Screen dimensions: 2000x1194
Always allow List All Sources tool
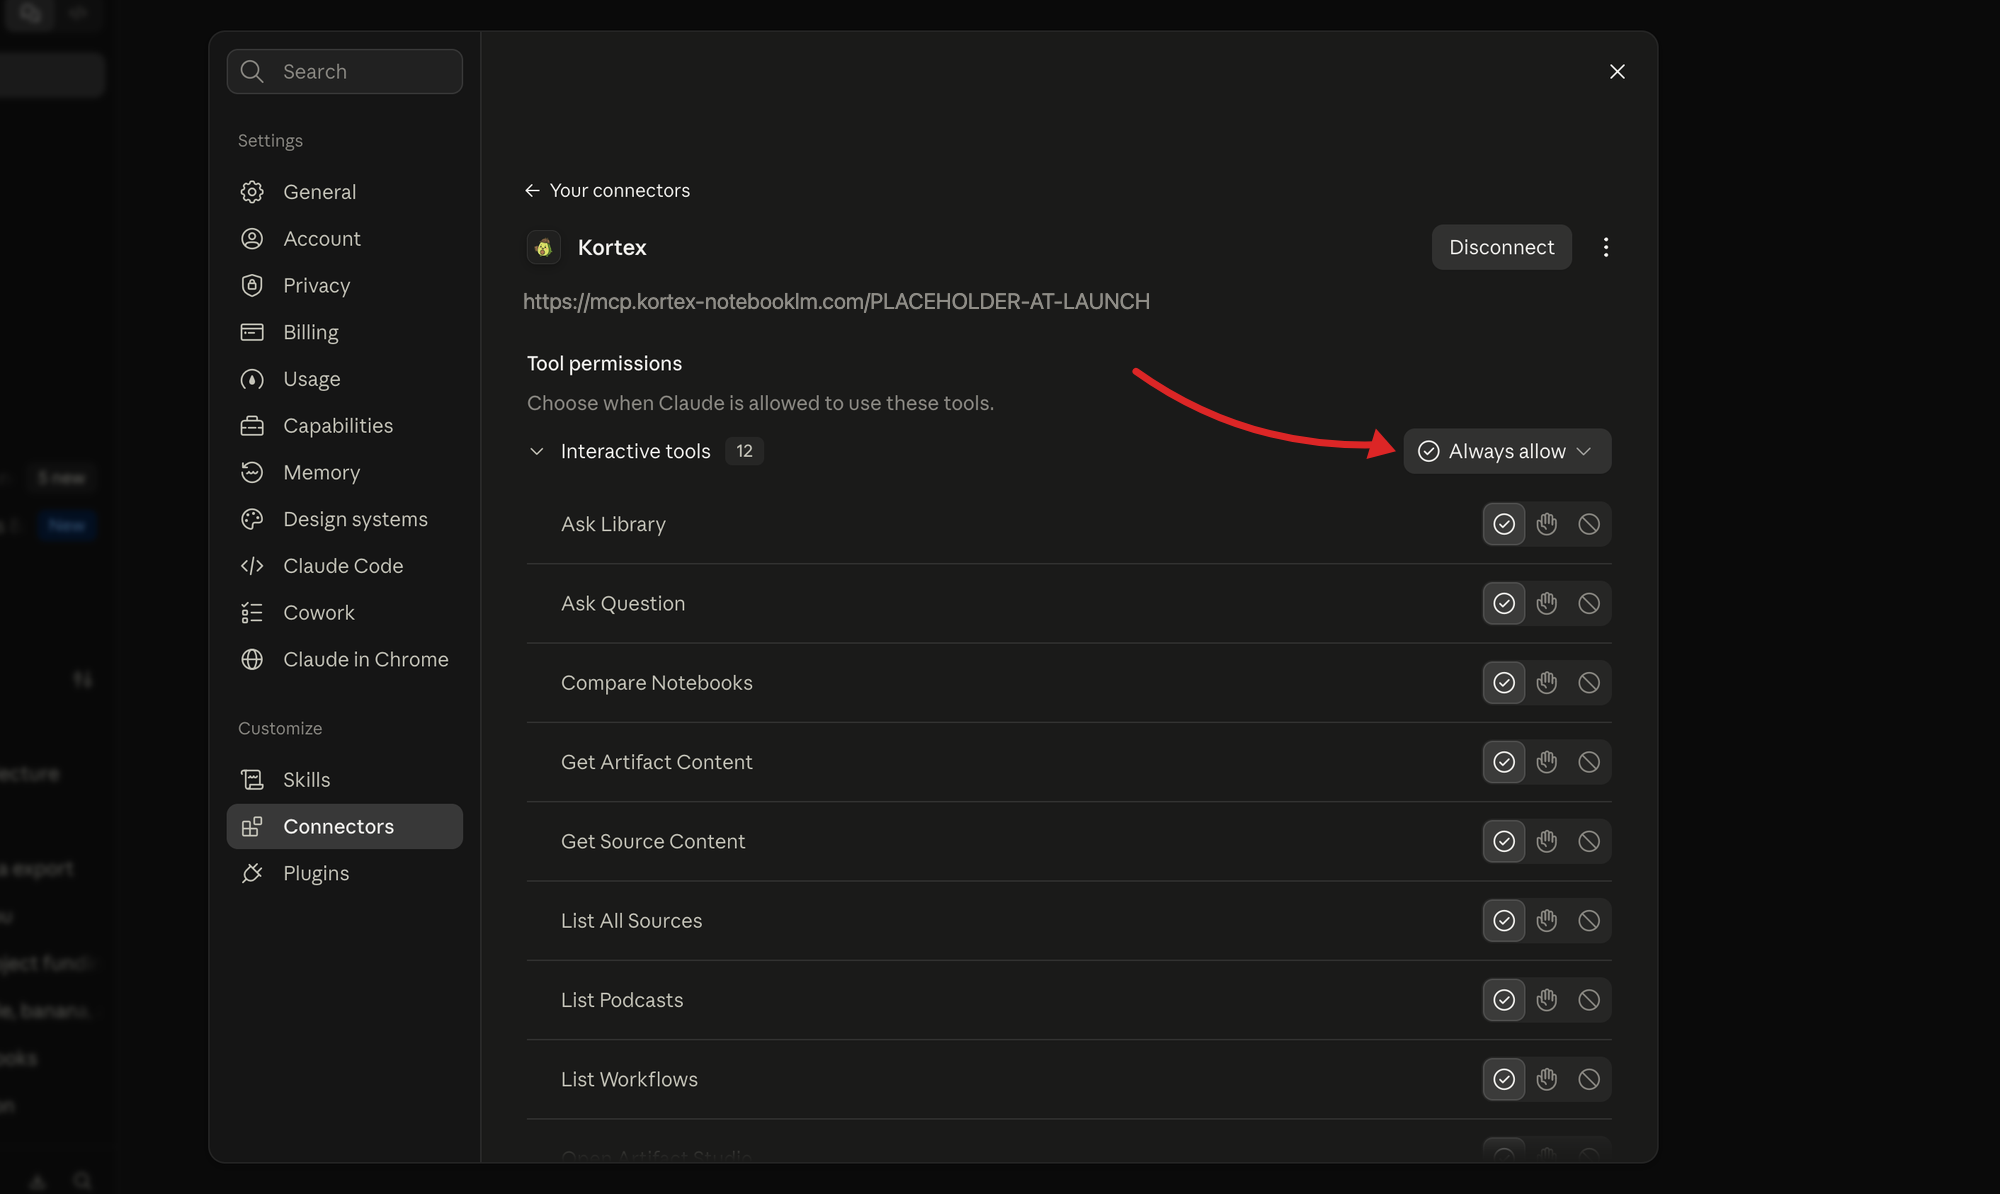click(x=1504, y=921)
